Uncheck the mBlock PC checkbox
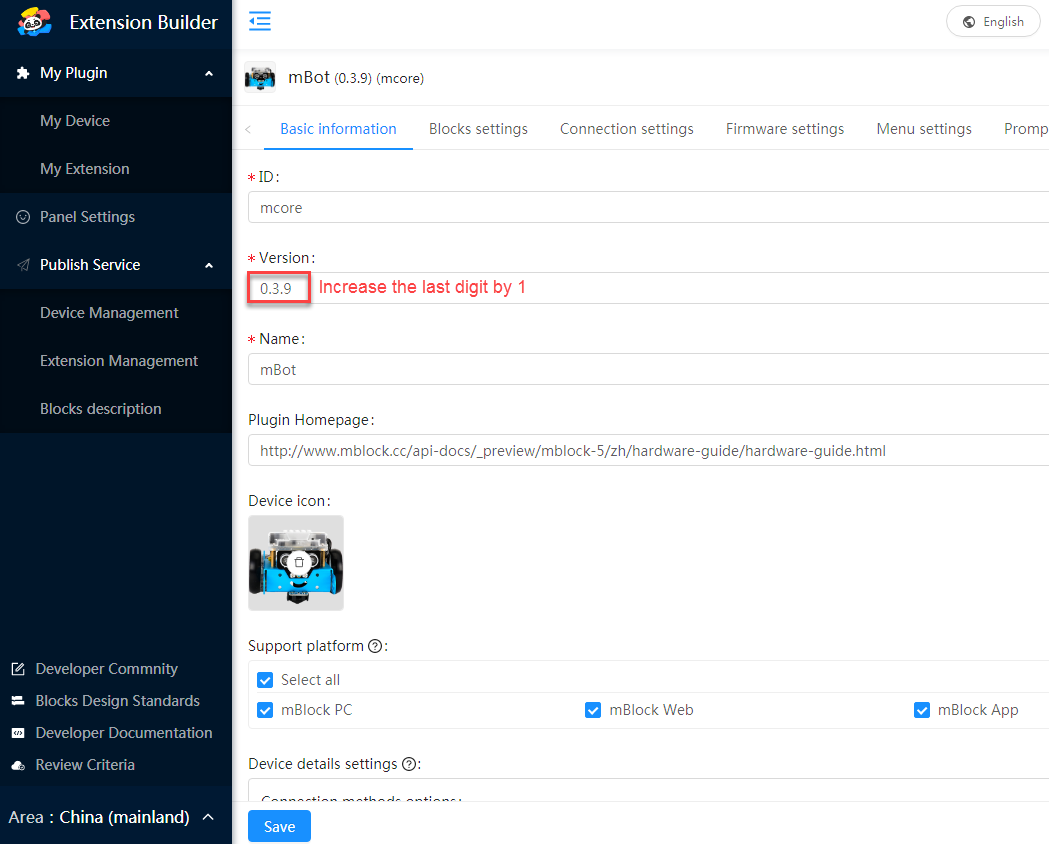This screenshot has height=844, width=1049. click(x=265, y=710)
